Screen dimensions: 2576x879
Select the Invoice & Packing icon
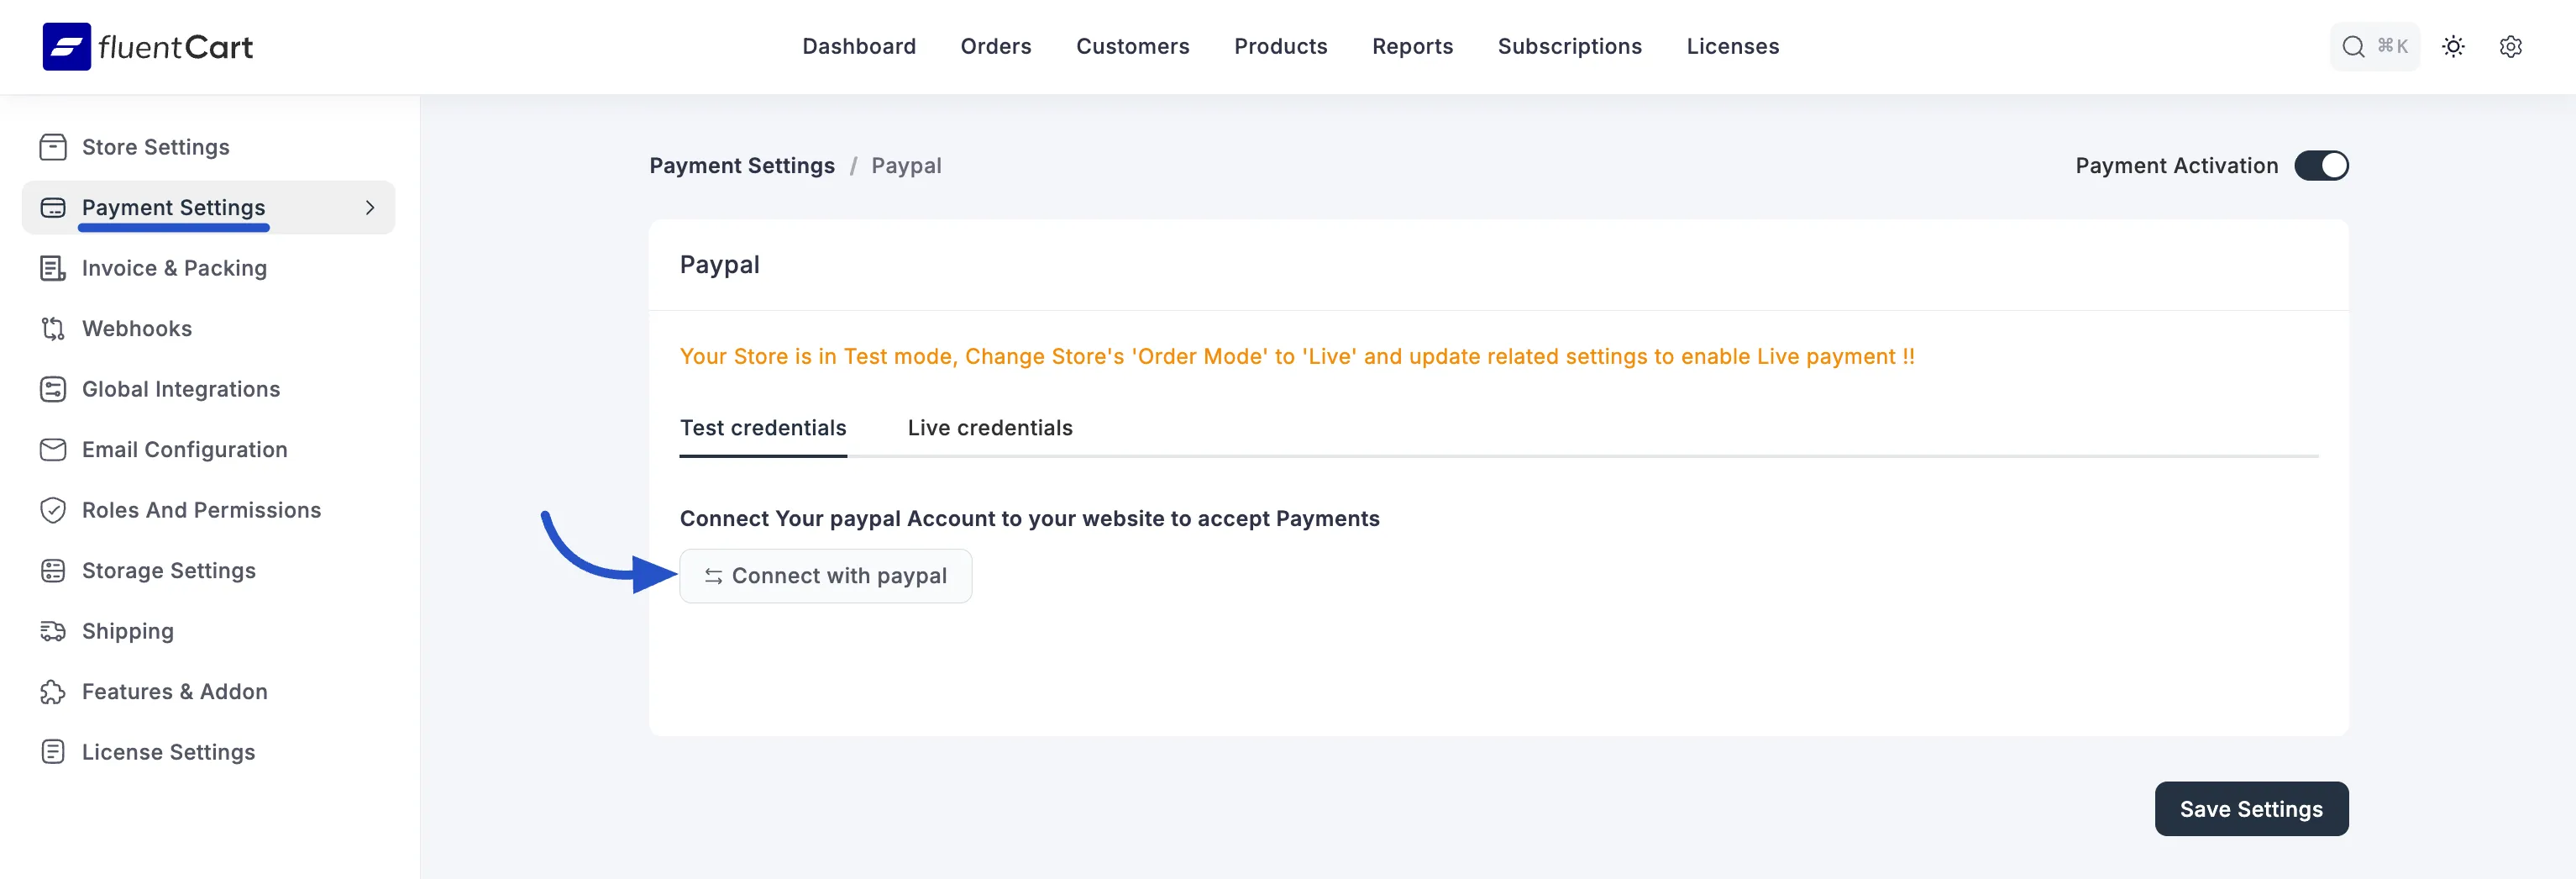(53, 268)
